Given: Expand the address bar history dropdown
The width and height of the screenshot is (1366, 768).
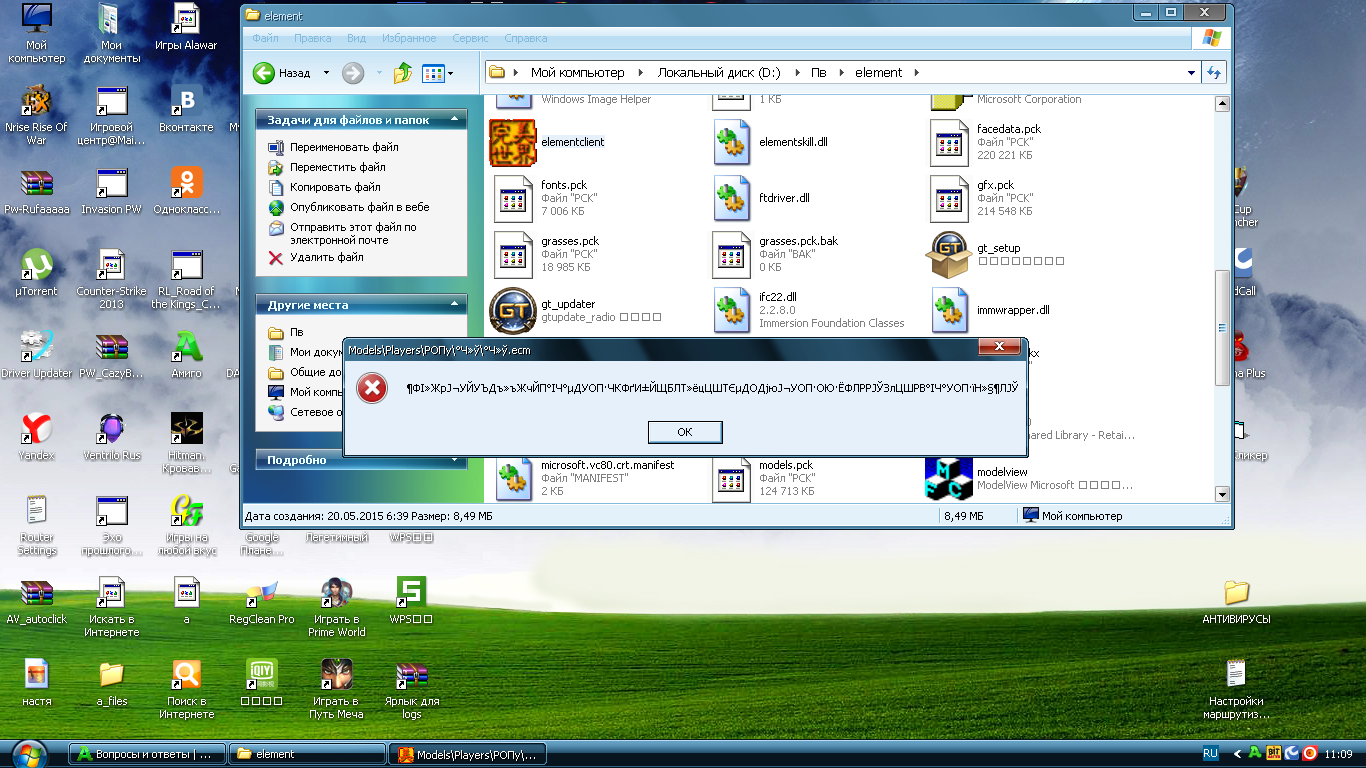Looking at the screenshot, I should point(1191,72).
